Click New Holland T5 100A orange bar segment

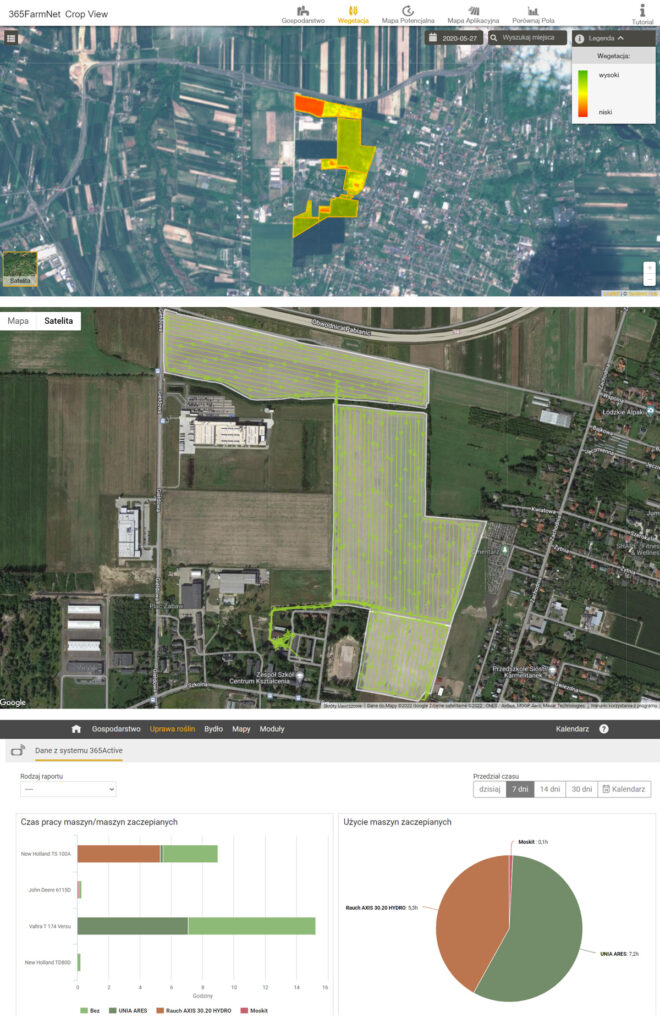[x=119, y=854]
